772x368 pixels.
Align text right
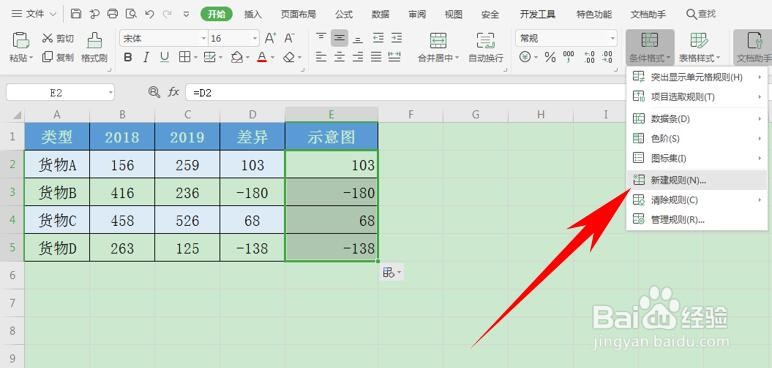pyautogui.click(x=358, y=57)
